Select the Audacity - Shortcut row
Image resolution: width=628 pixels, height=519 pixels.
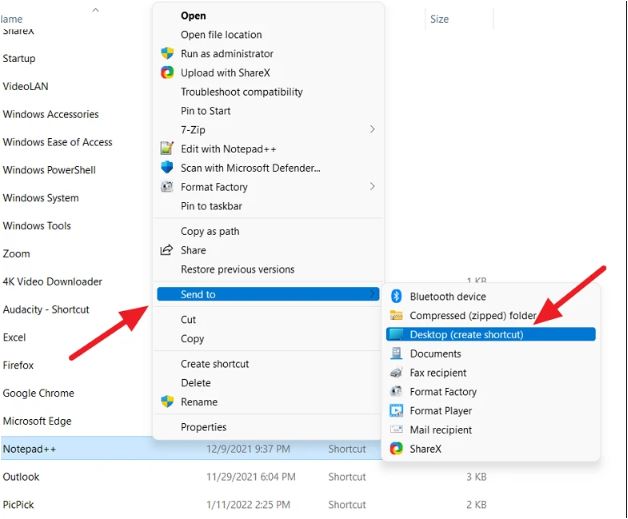(x=46, y=310)
